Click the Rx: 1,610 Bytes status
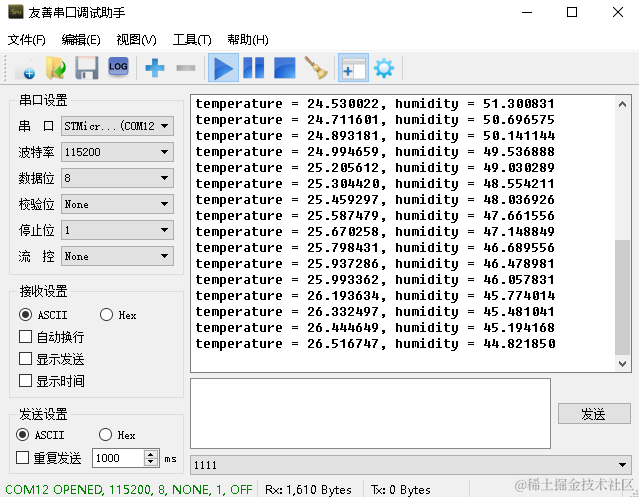Screen dimensions: 639x497 tap(308, 489)
